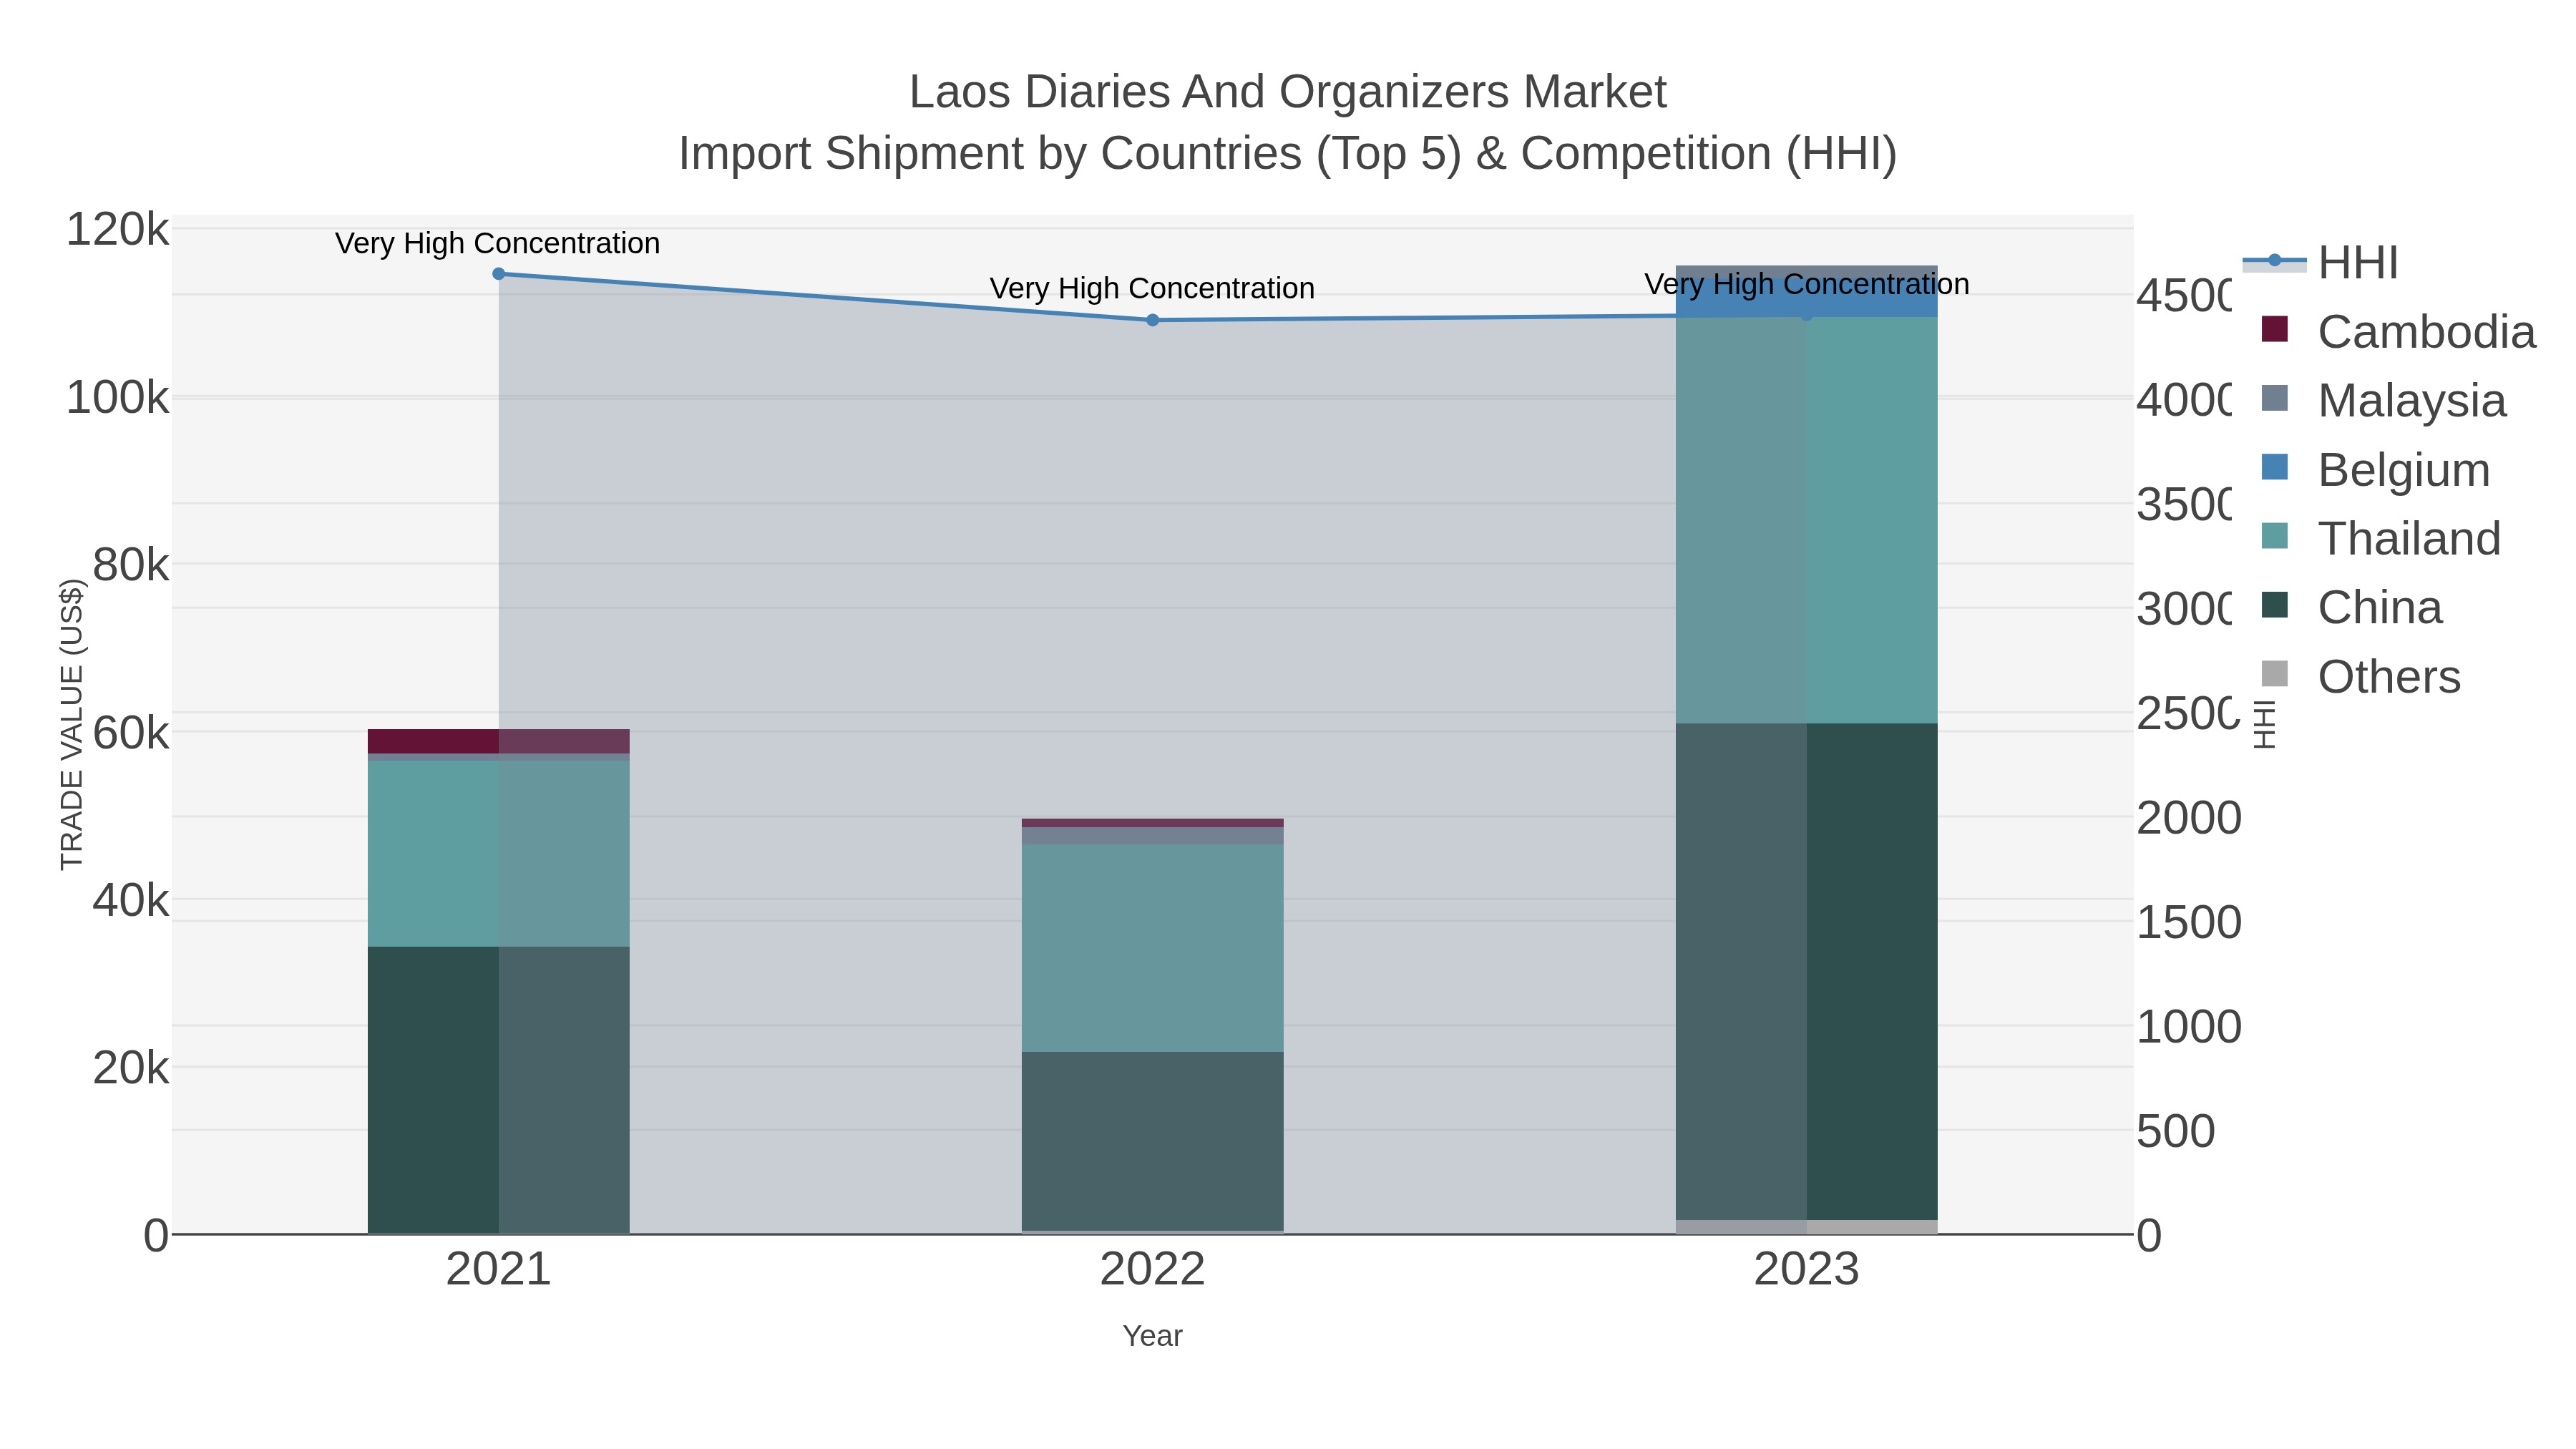Click the Year axis title
Image resolution: width=2576 pixels, height=1449 pixels.
1152,1336
